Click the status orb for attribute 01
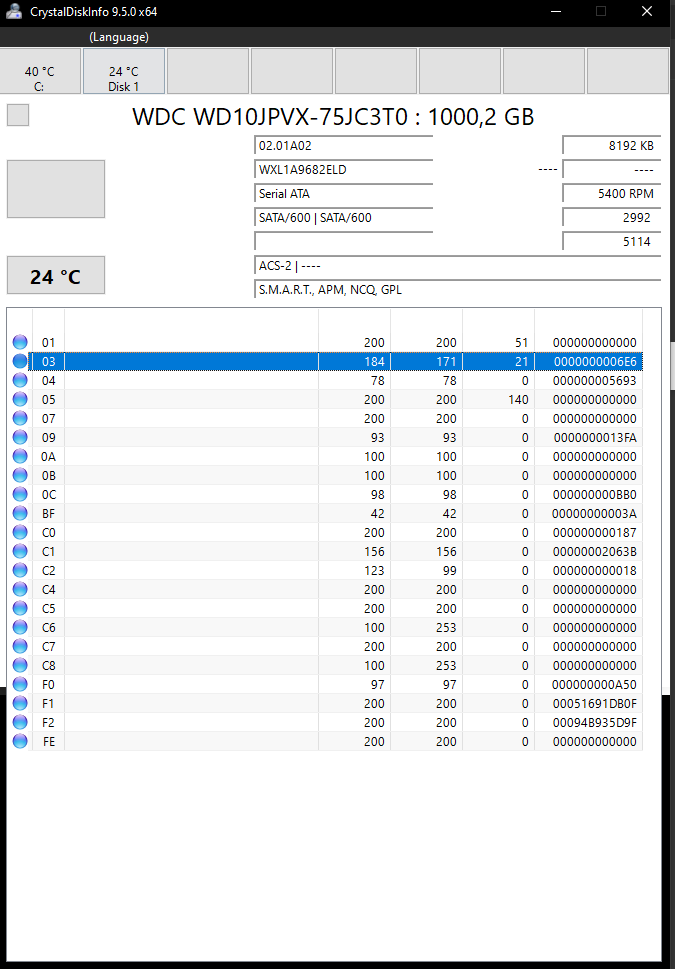 pos(20,342)
